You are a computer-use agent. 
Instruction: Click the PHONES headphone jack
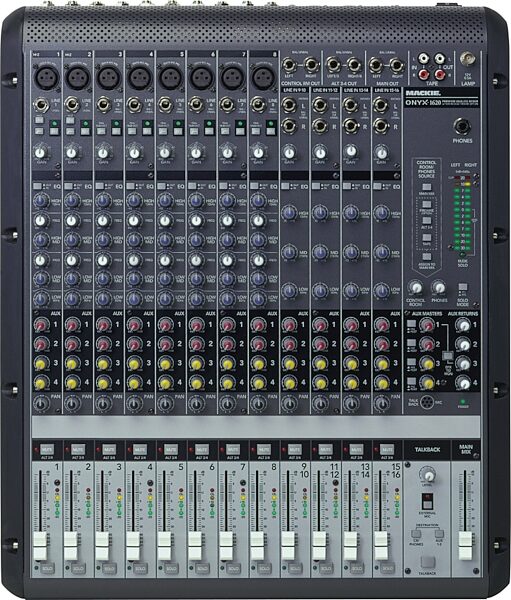(x=462, y=127)
